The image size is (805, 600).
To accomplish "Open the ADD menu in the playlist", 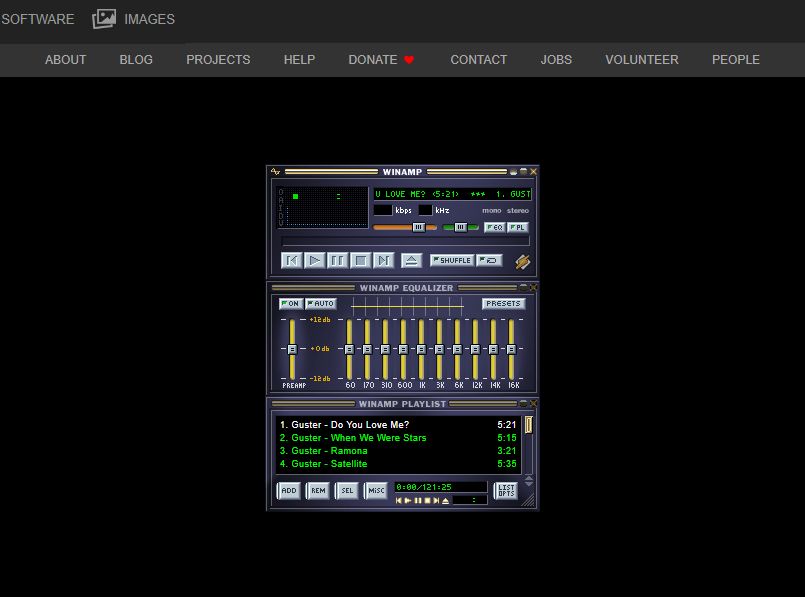I will [x=289, y=491].
